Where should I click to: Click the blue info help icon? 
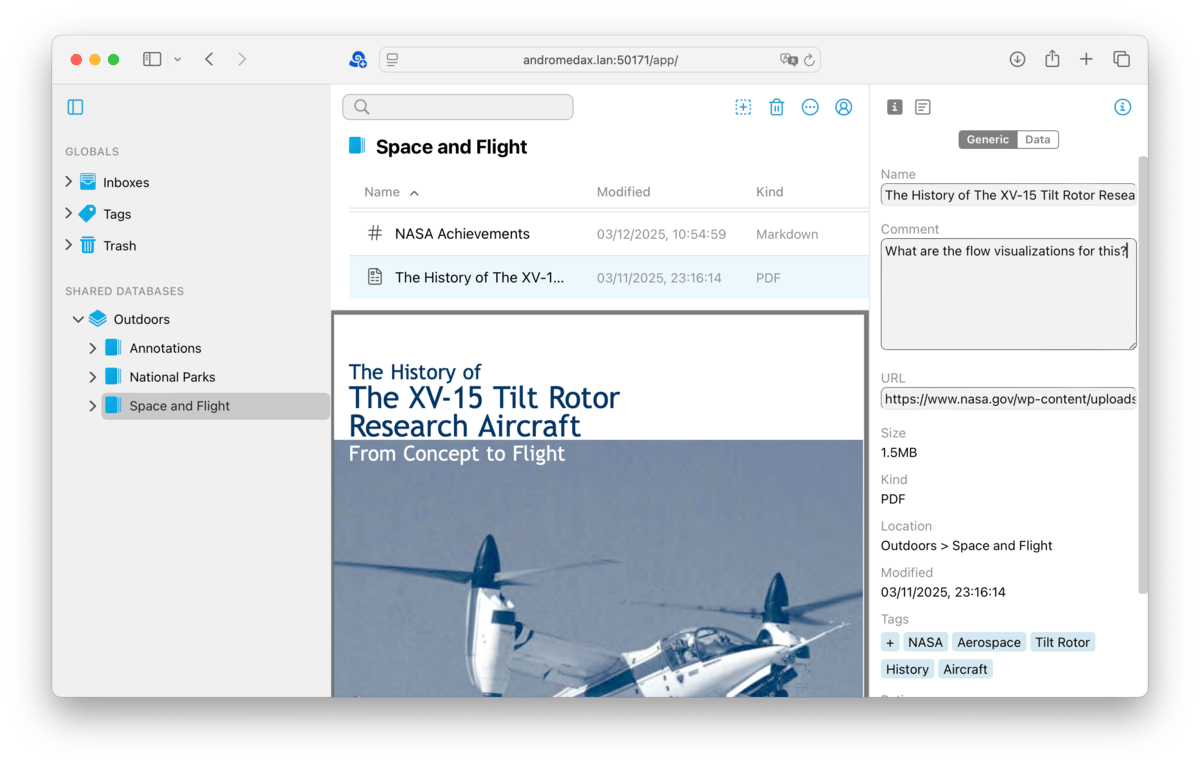1122,107
